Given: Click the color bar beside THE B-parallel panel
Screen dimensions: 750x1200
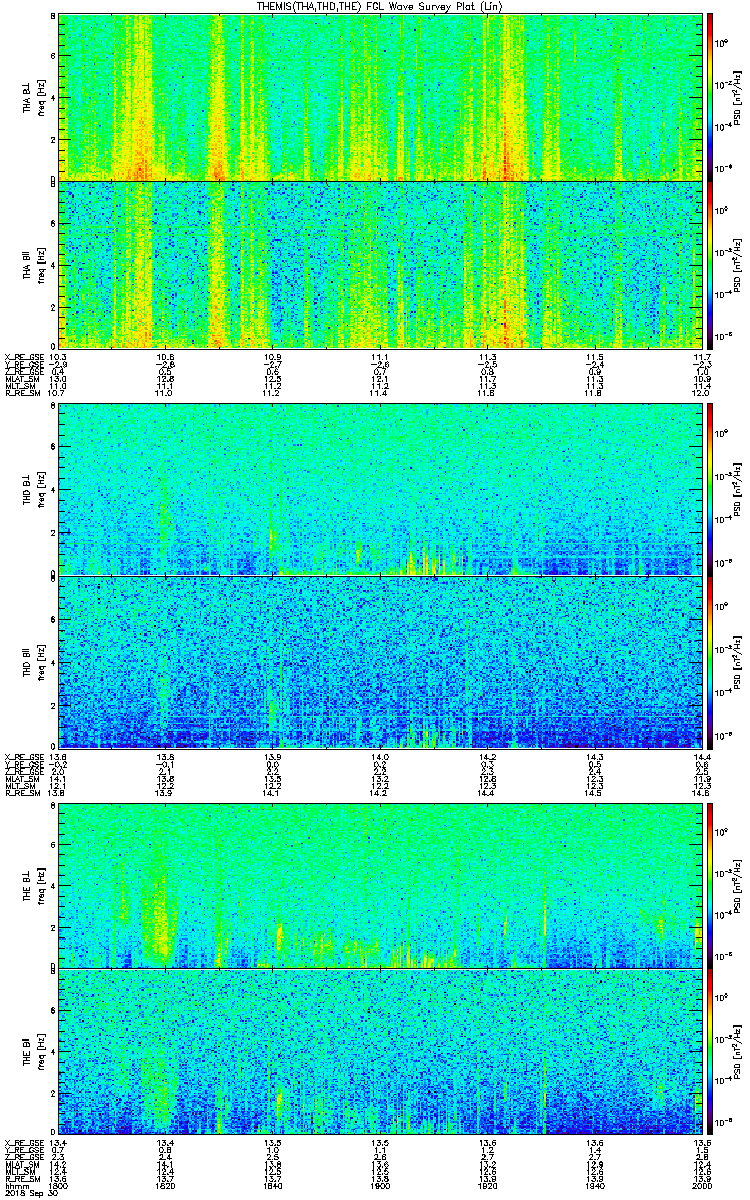Looking at the screenshot, I should coord(710,1051).
